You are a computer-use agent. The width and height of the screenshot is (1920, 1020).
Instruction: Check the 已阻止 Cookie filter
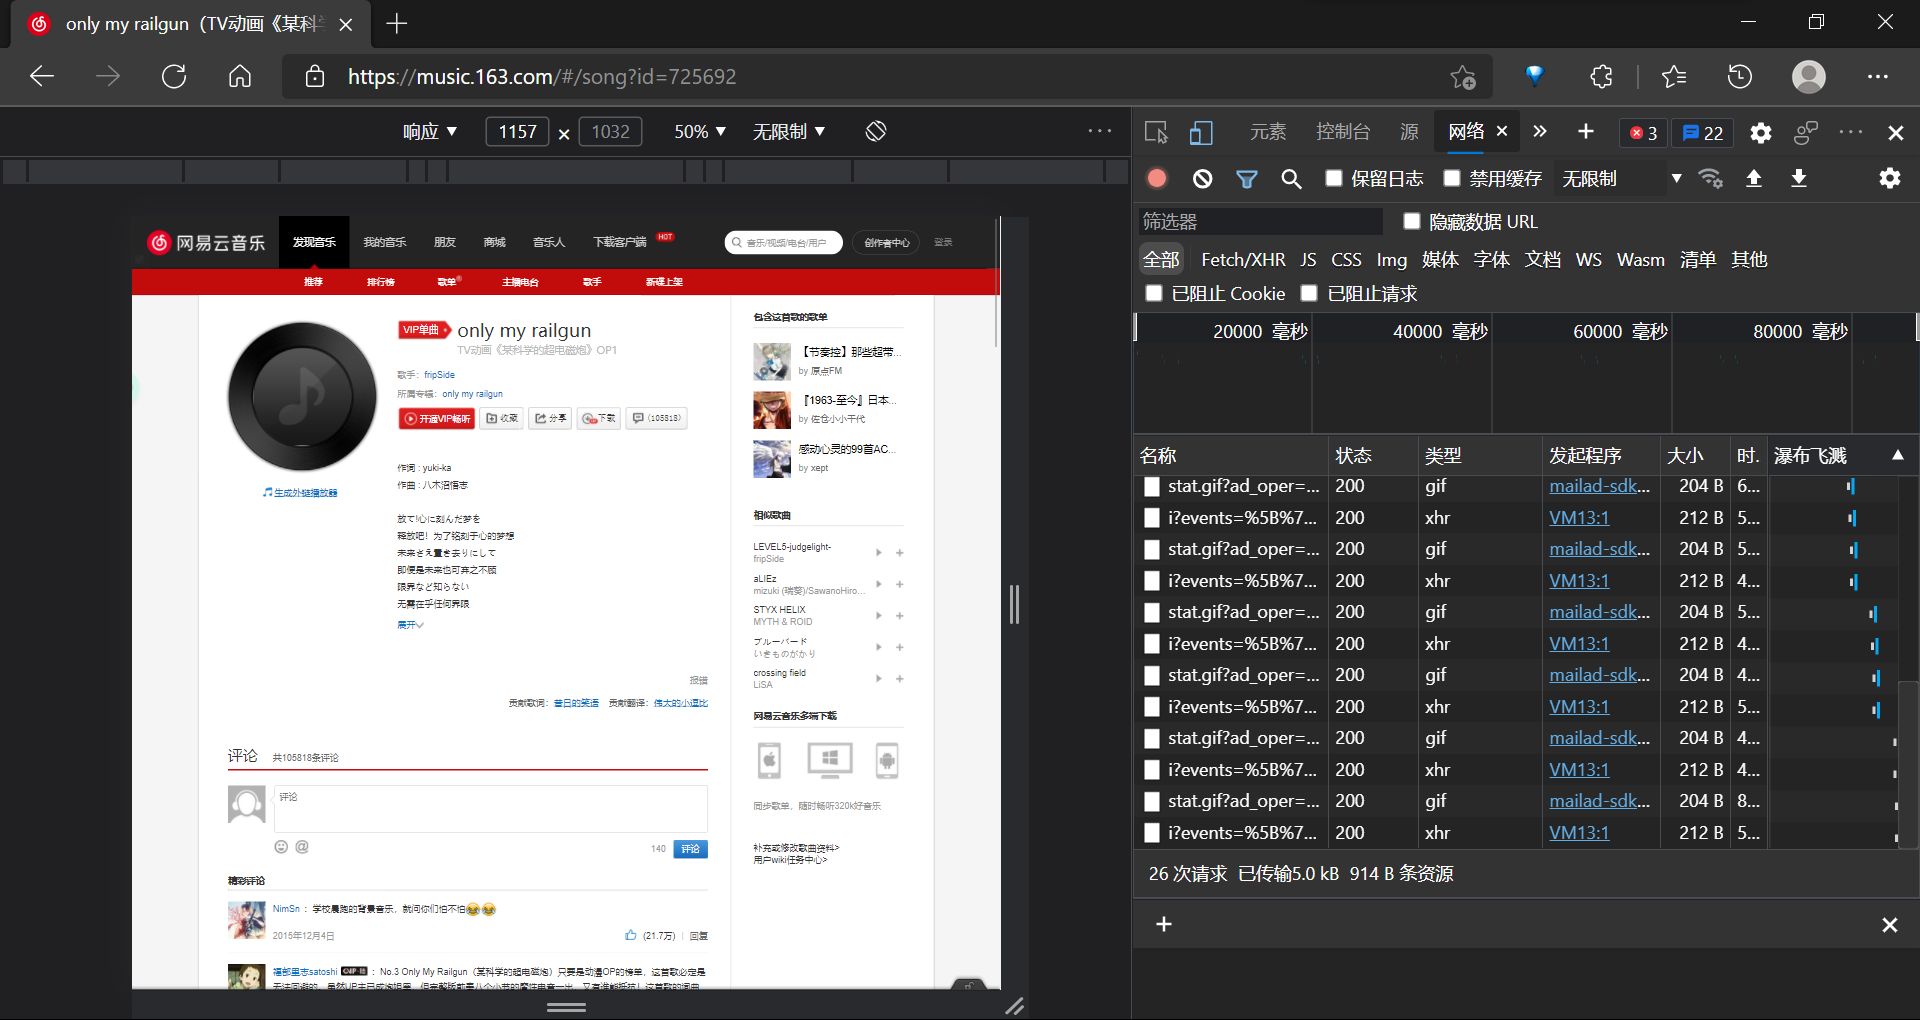coord(1154,293)
